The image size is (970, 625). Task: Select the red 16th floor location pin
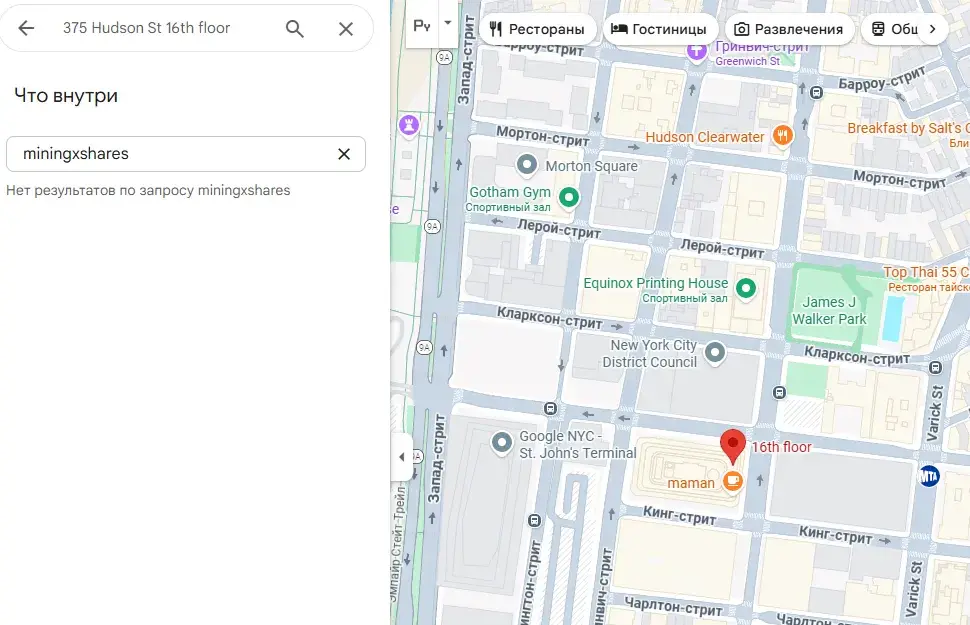click(733, 446)
